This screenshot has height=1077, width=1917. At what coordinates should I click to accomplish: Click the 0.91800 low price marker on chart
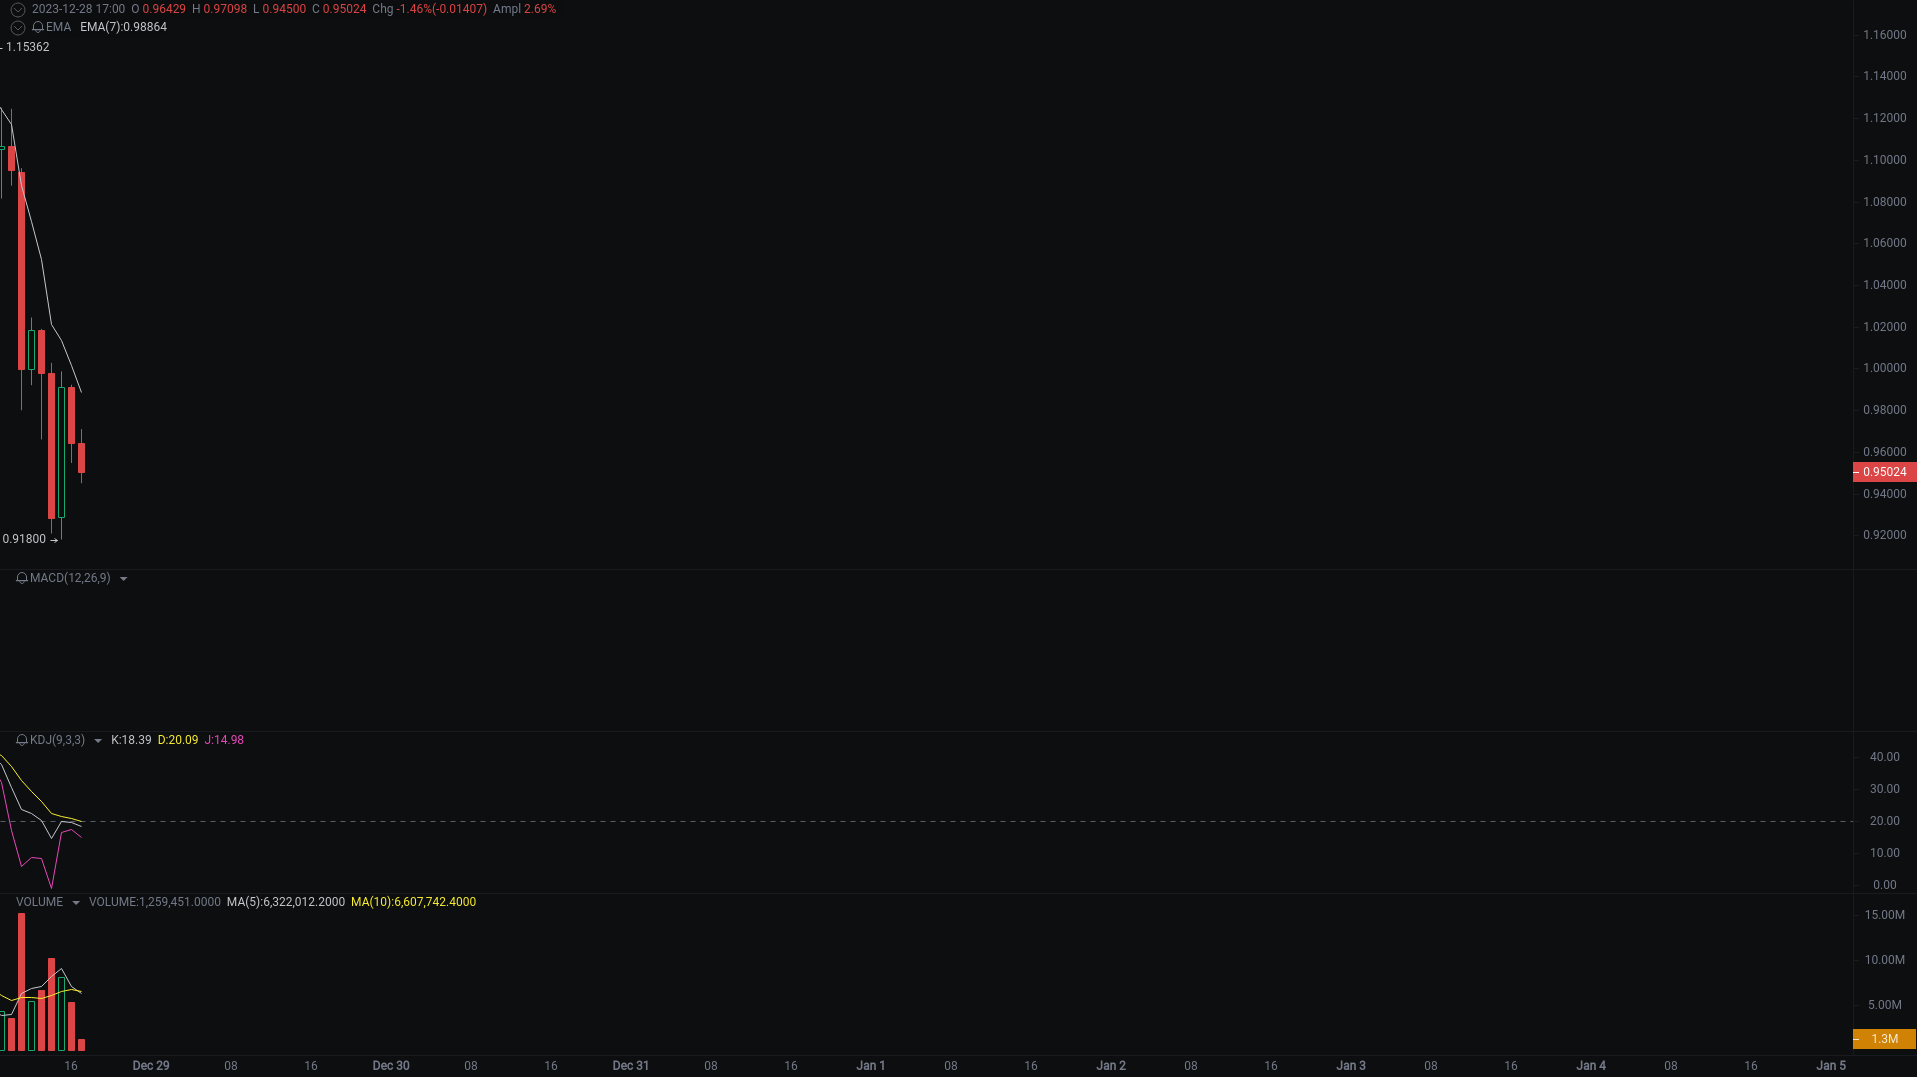(25, 538)
